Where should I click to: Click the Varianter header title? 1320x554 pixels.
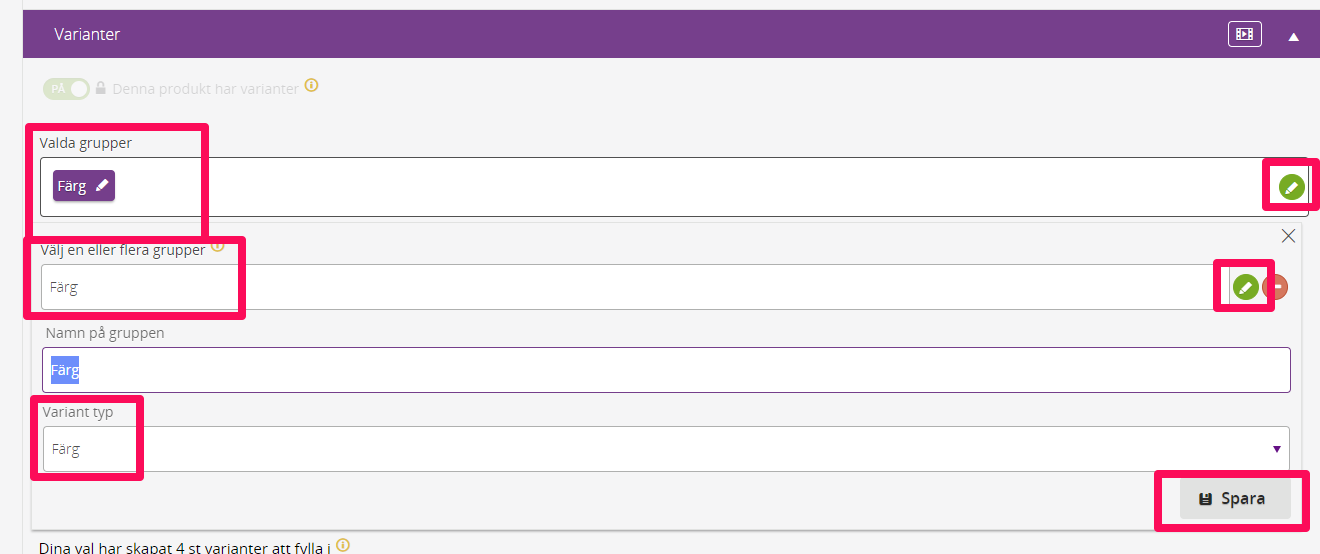point(87,34)
